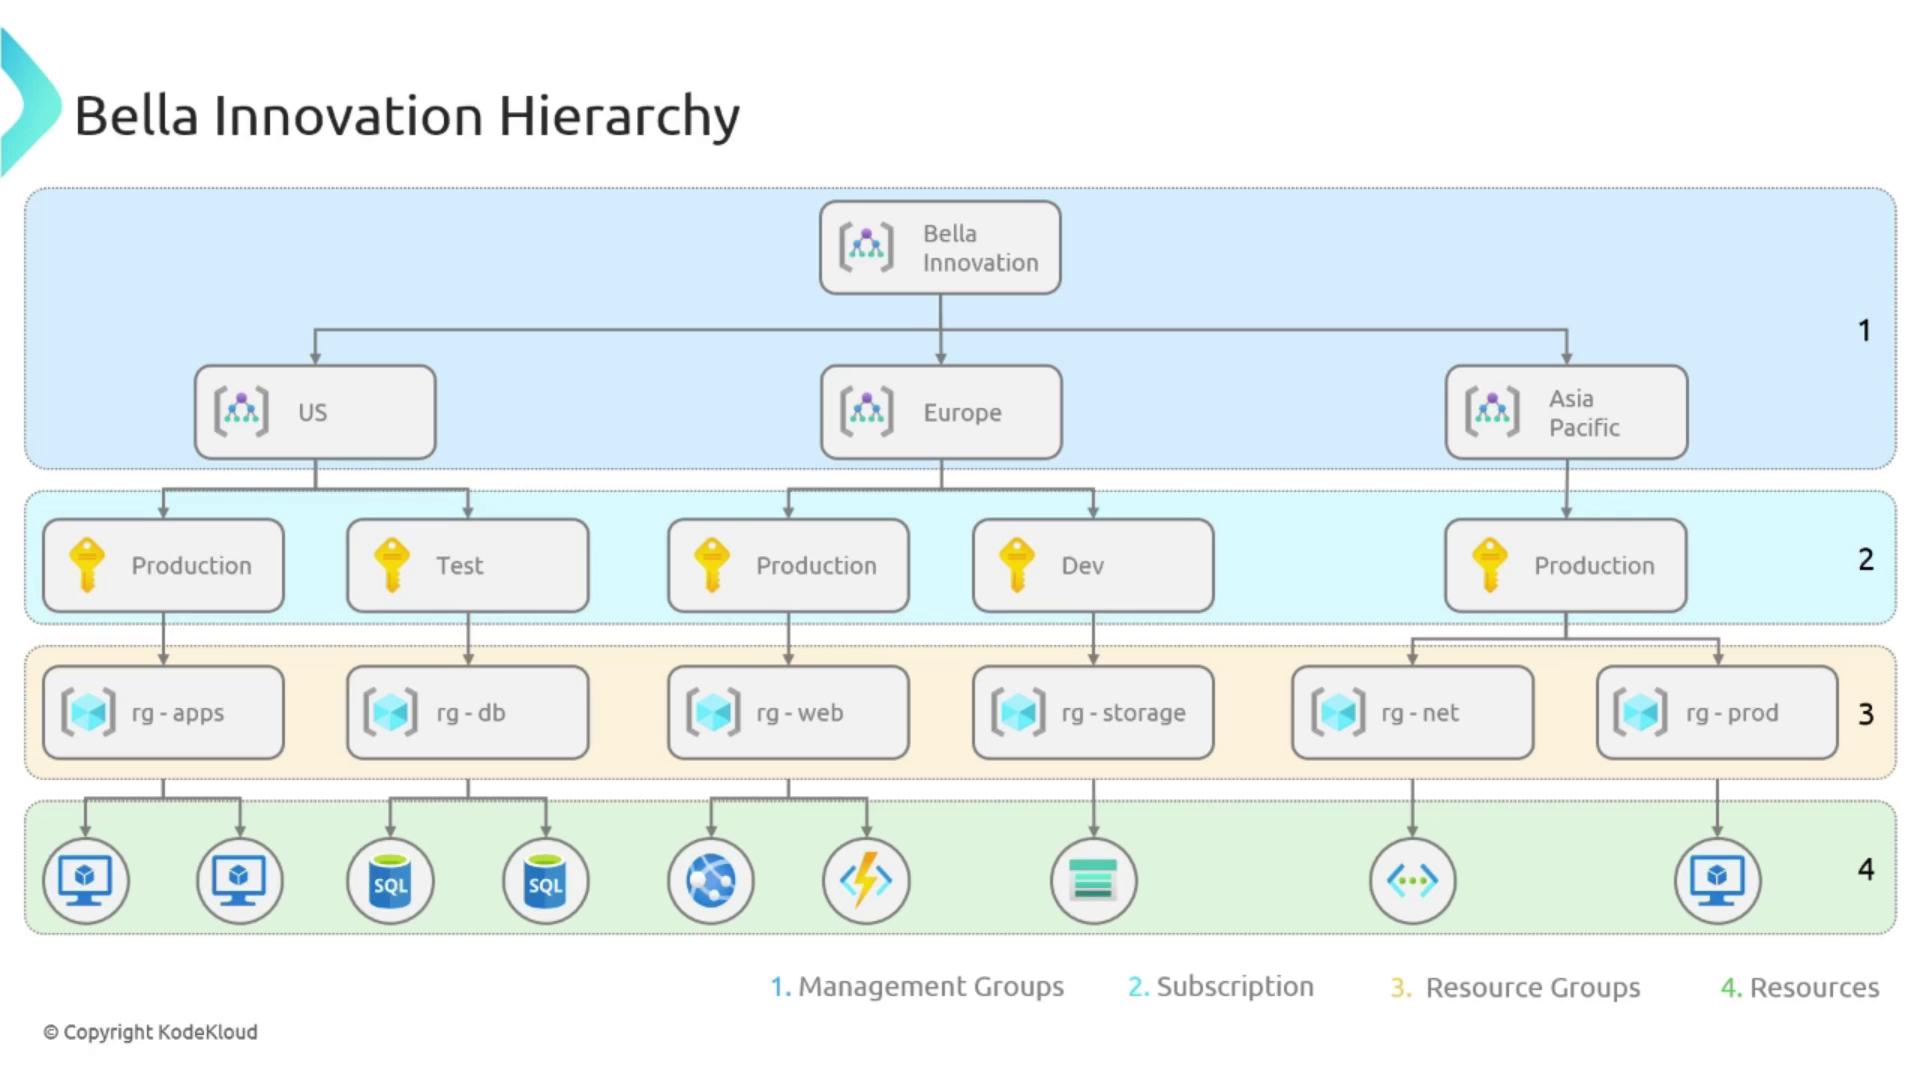Click the rg - apps label
Image resolution: width=1920 pixels, height=1080 pixels.
(x=178, y=713)
